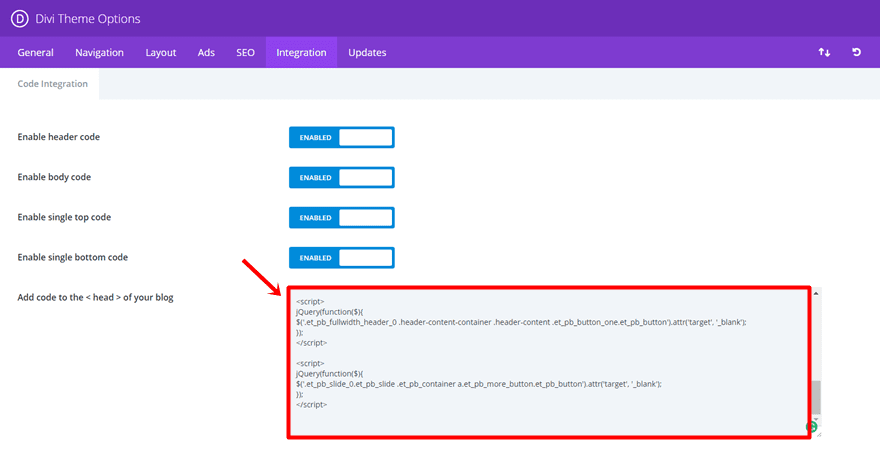Select the Integration tab

point(301,53)
